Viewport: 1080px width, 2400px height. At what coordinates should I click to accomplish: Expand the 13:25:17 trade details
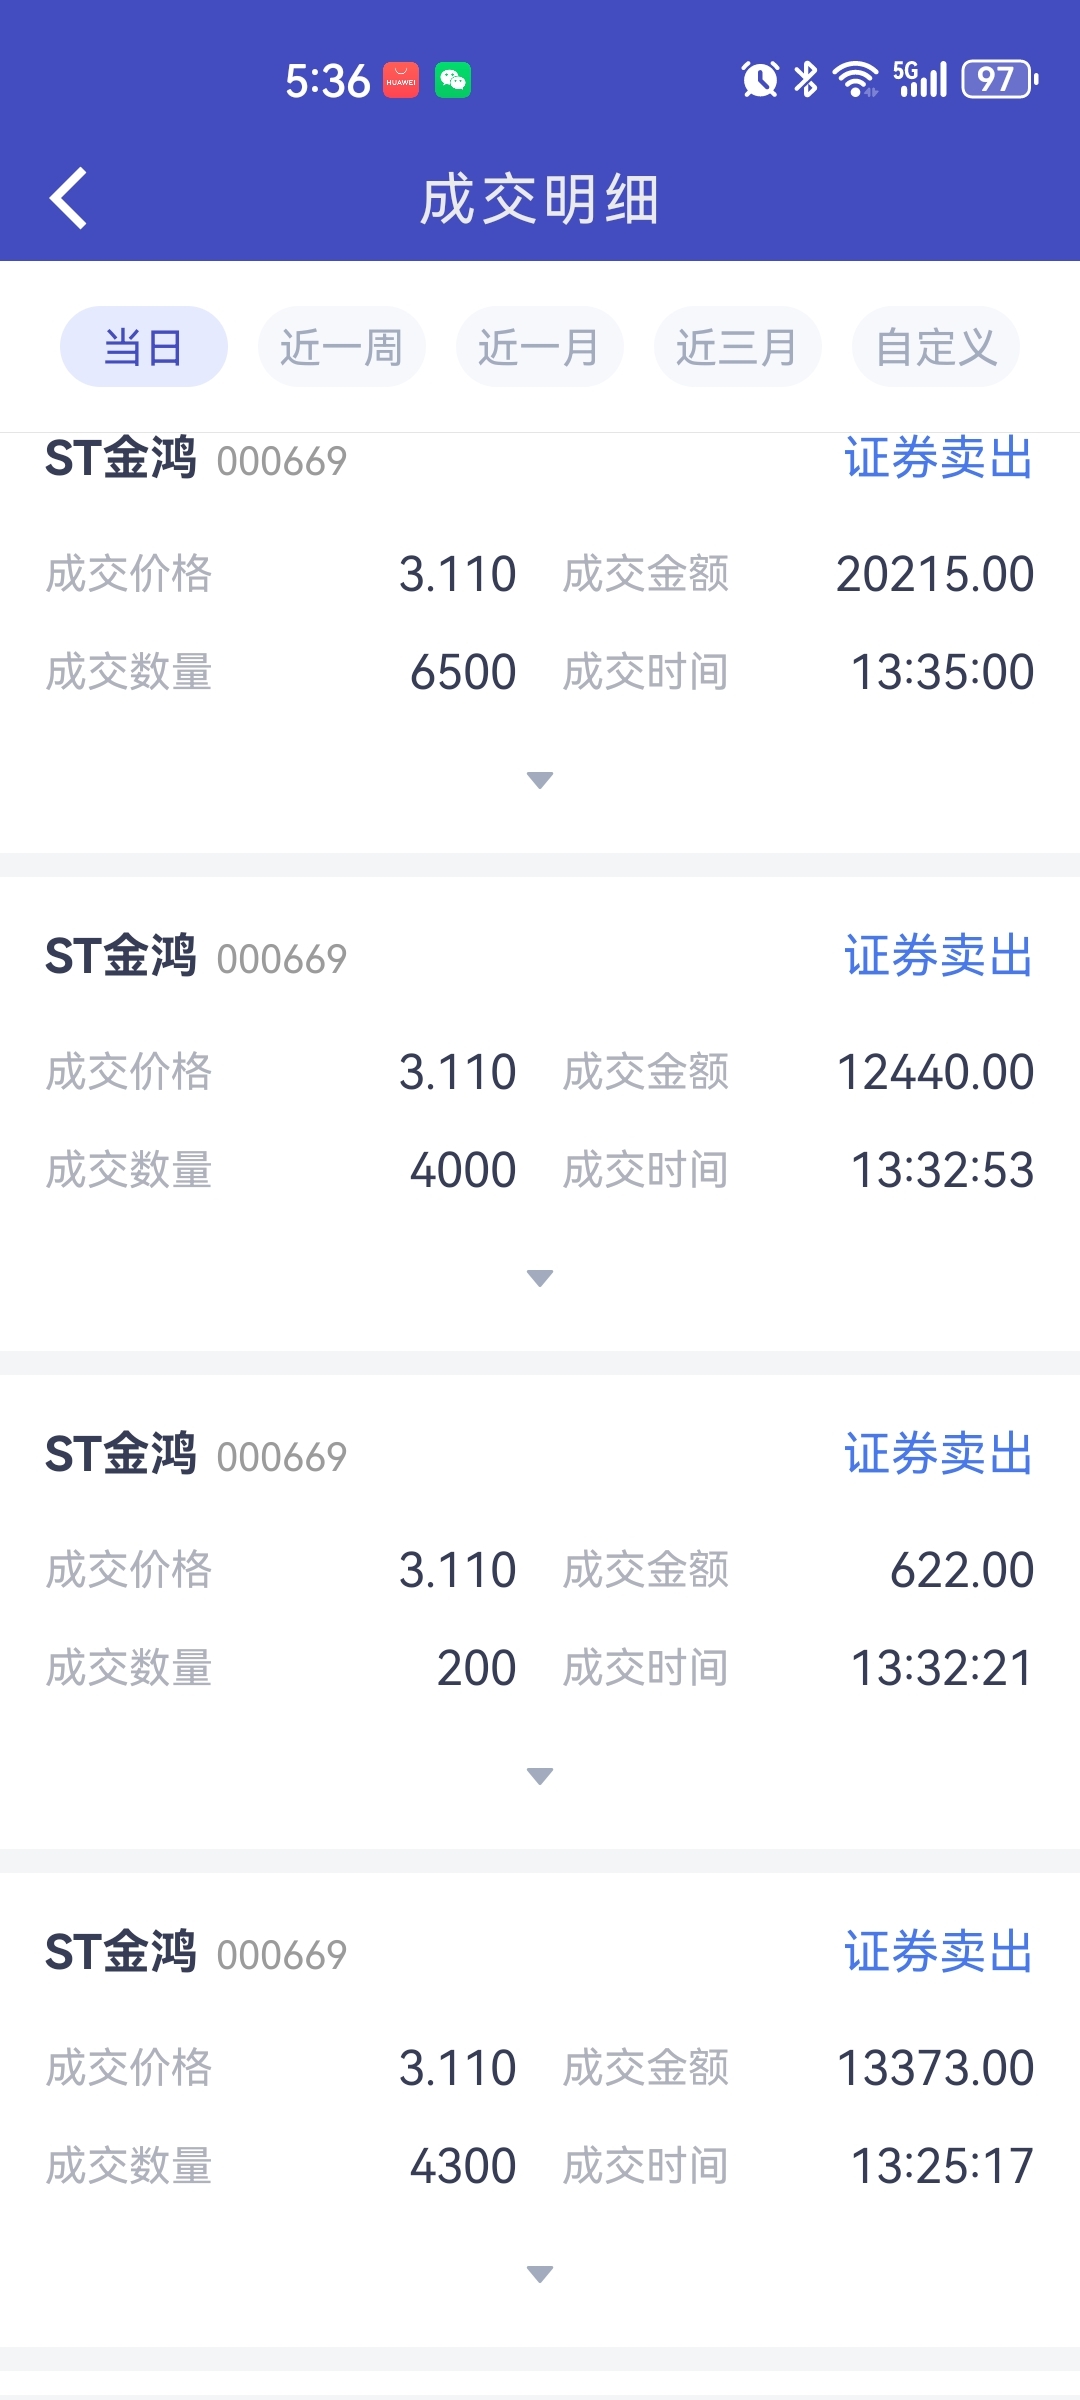pyautogui.click(x=540, y=2274)
